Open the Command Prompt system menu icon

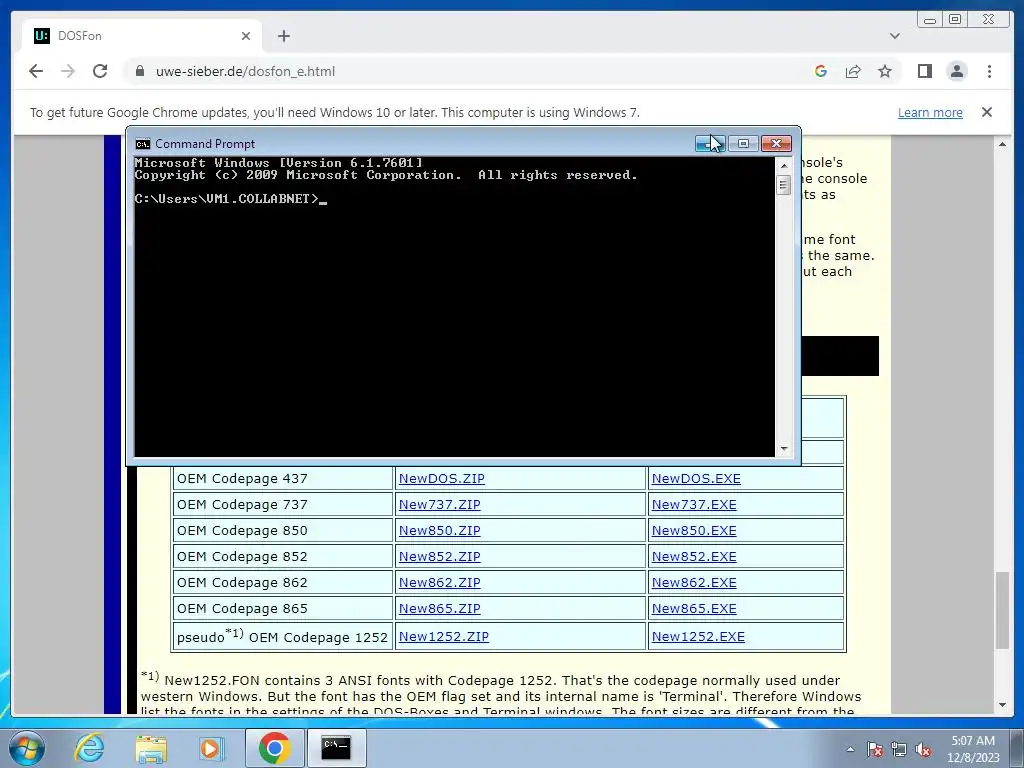(142, 144)
